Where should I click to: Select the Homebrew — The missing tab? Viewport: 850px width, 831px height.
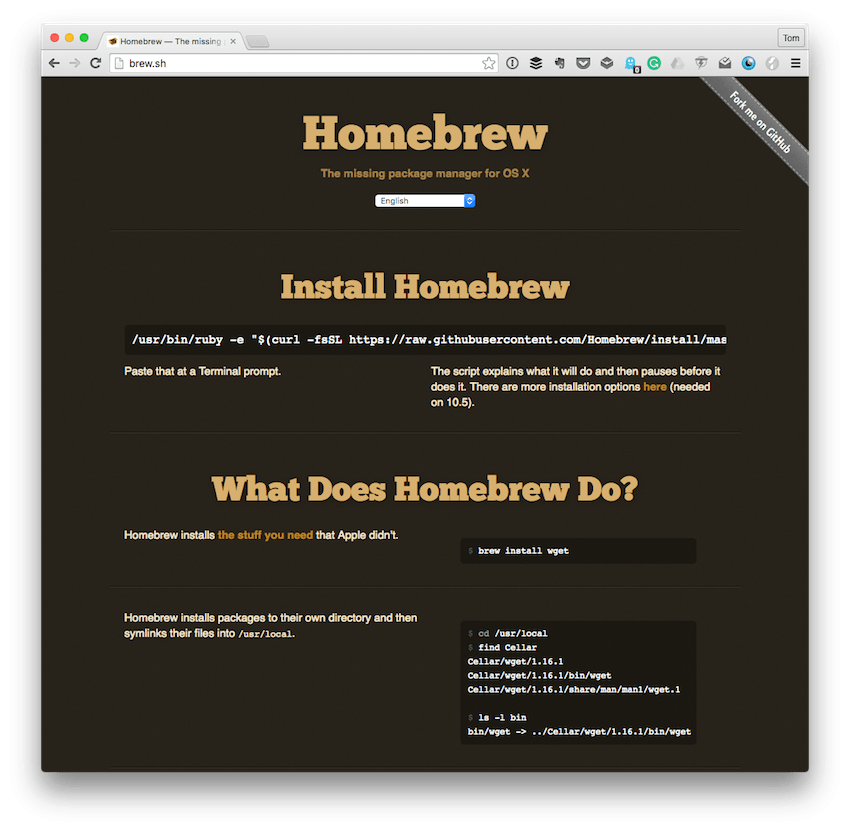[171, 41]
